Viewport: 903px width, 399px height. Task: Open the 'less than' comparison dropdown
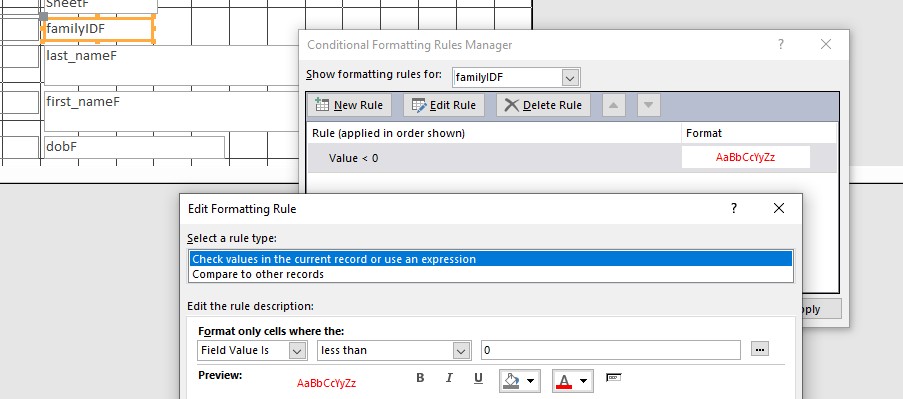click(x=461, y=350)
